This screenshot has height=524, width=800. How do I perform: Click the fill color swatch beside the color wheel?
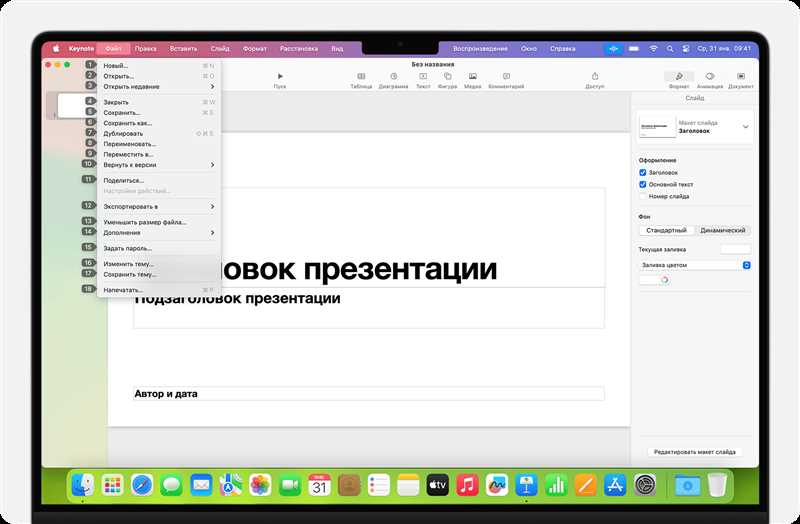[x=648, y=280]
